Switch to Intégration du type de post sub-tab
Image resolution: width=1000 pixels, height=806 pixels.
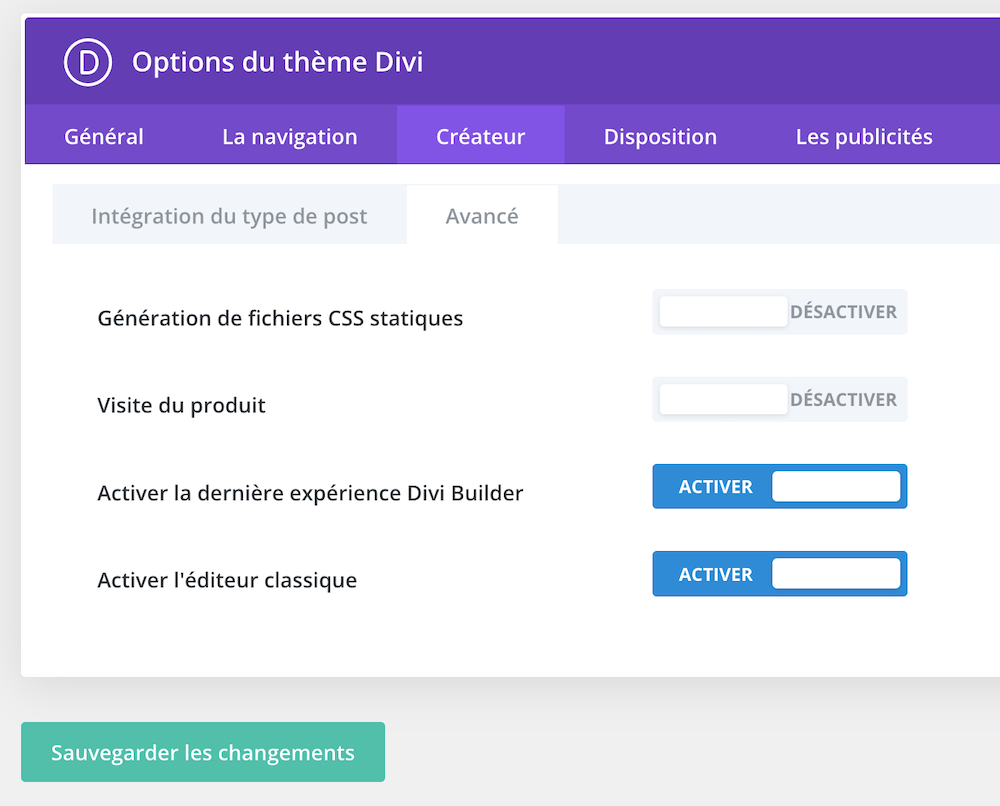[229, 216]
